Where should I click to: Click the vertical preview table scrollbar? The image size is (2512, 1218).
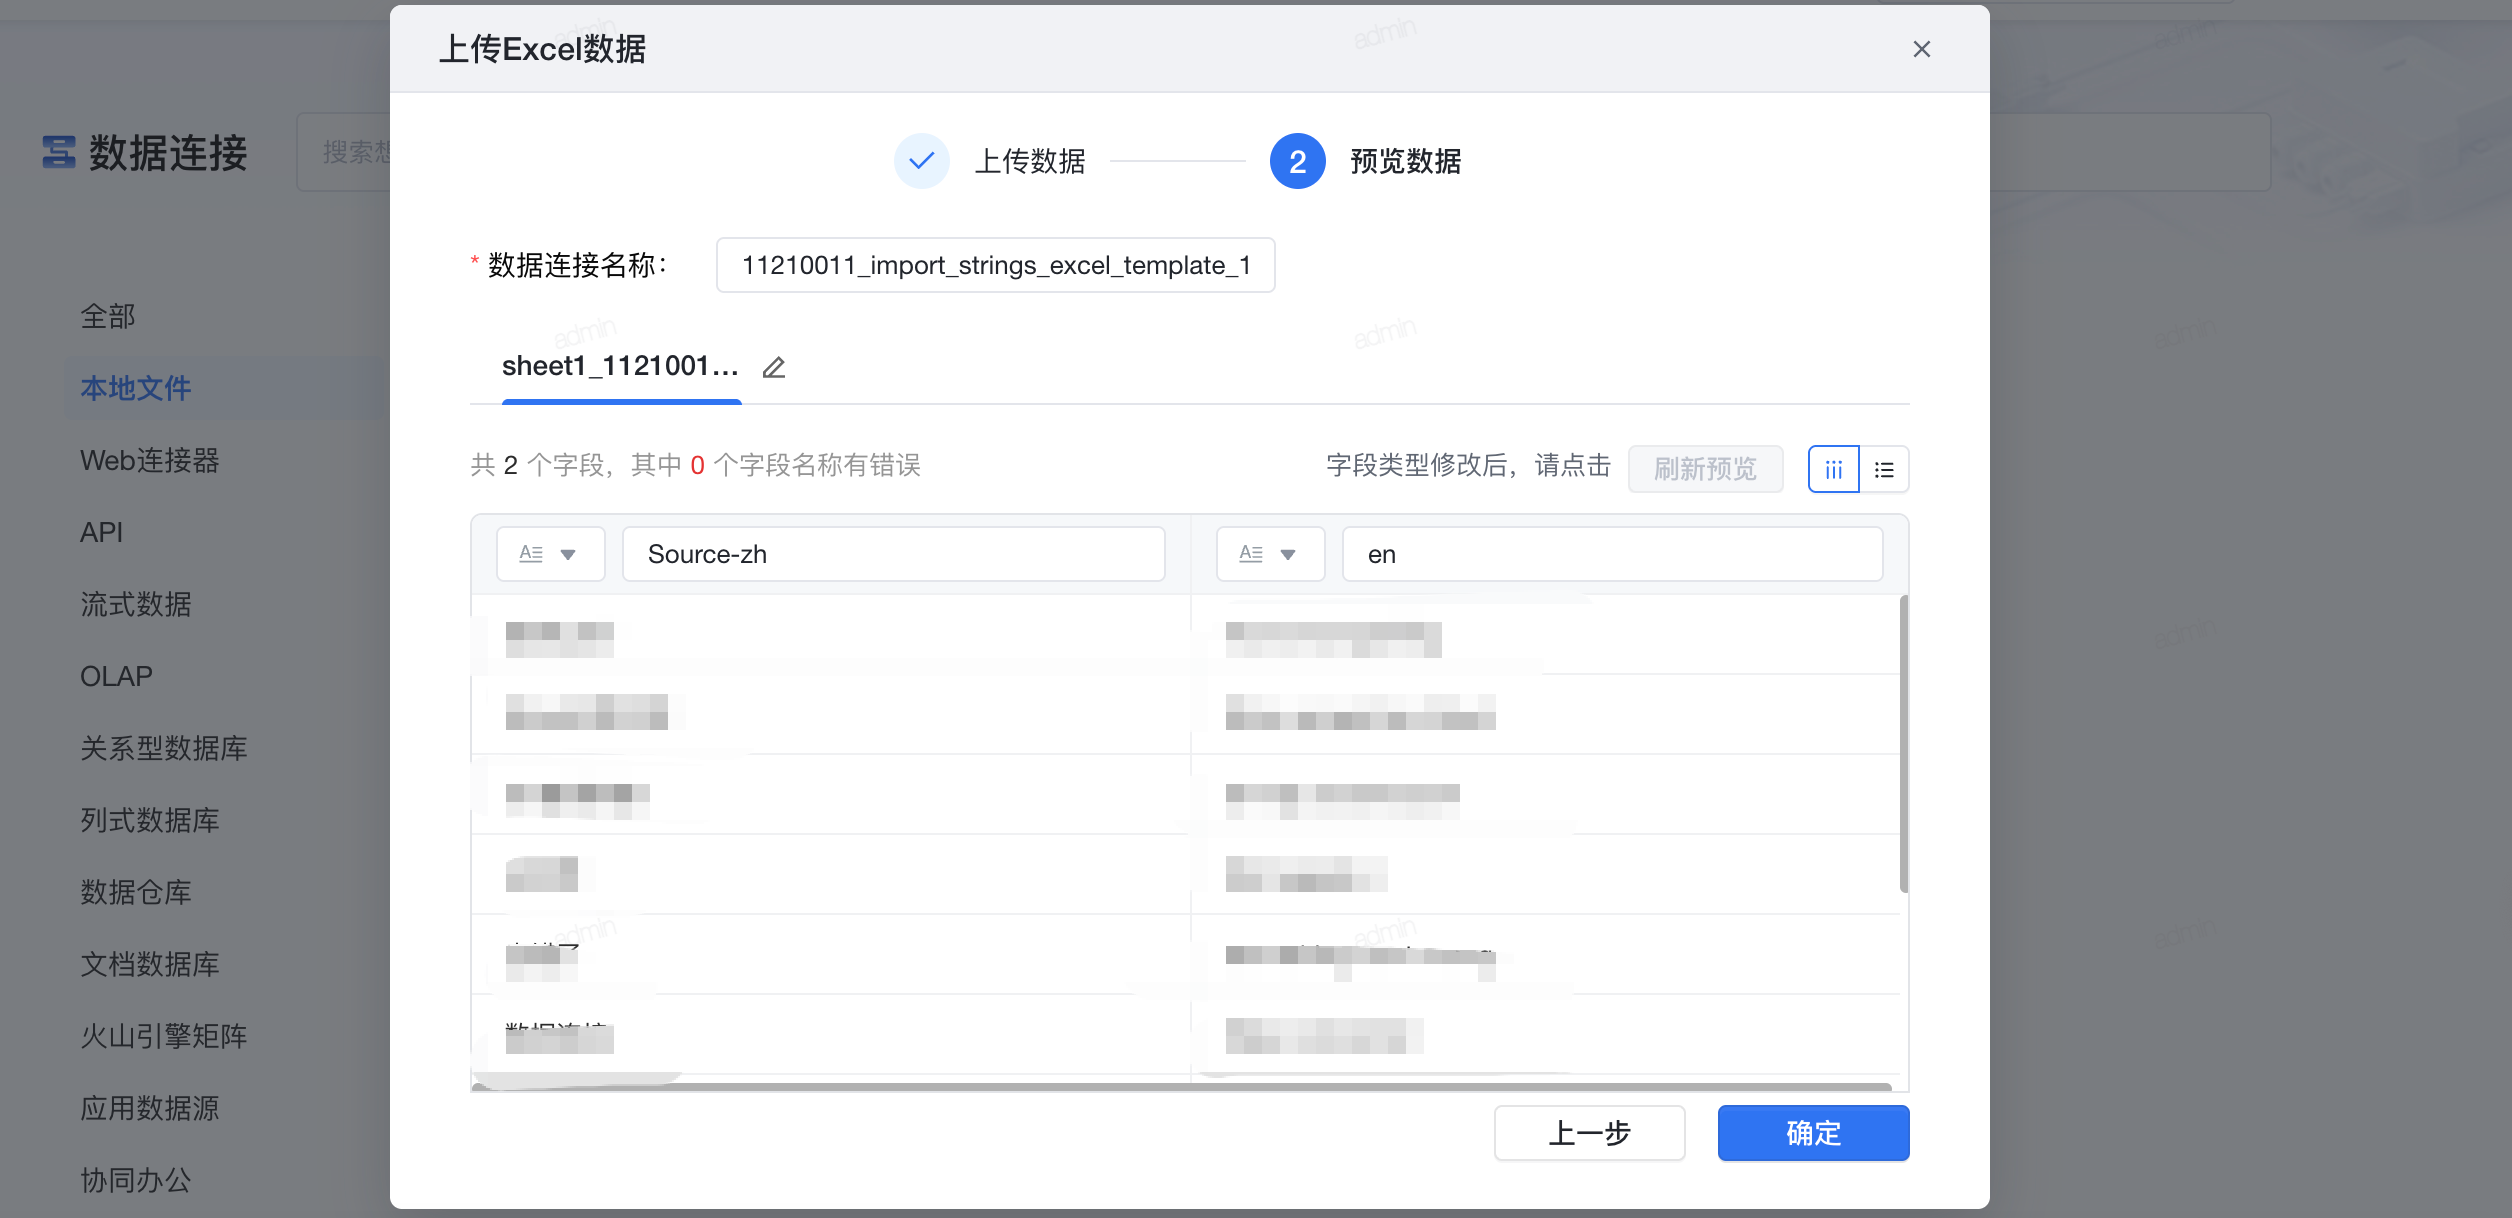[1903, 743]
